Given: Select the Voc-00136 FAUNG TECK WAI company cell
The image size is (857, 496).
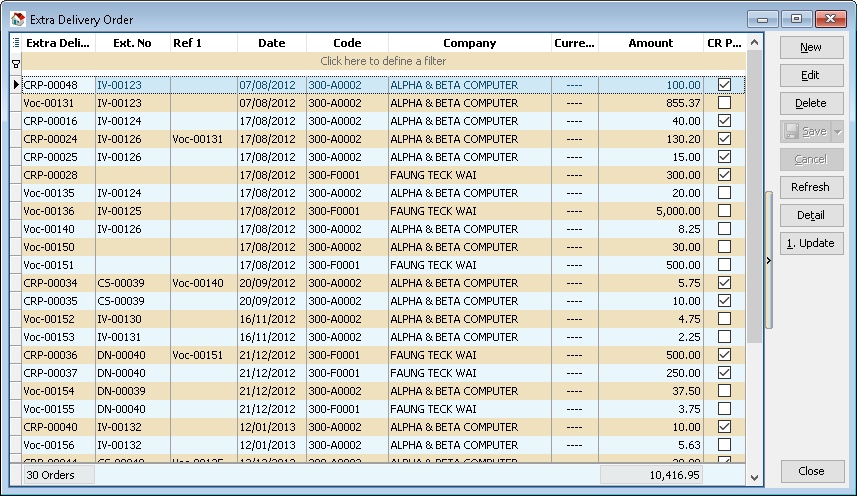Looking at the screenshot, I should 468,211.
